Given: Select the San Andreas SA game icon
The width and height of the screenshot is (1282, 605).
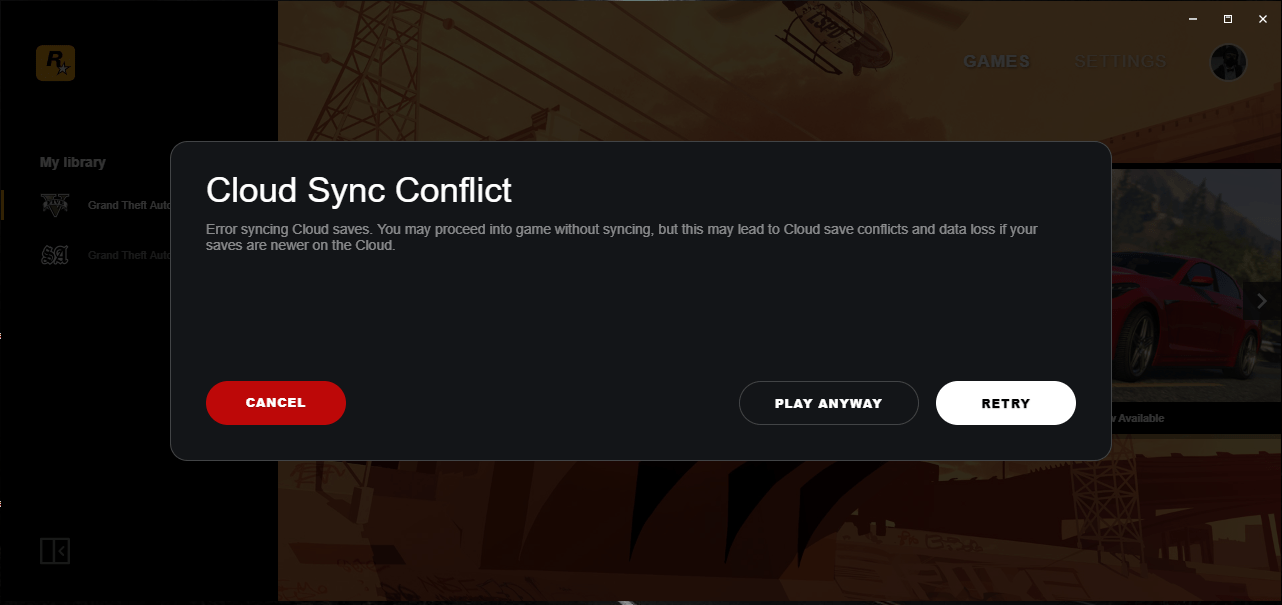Looking at the screenshot, I should coord(55,255).
